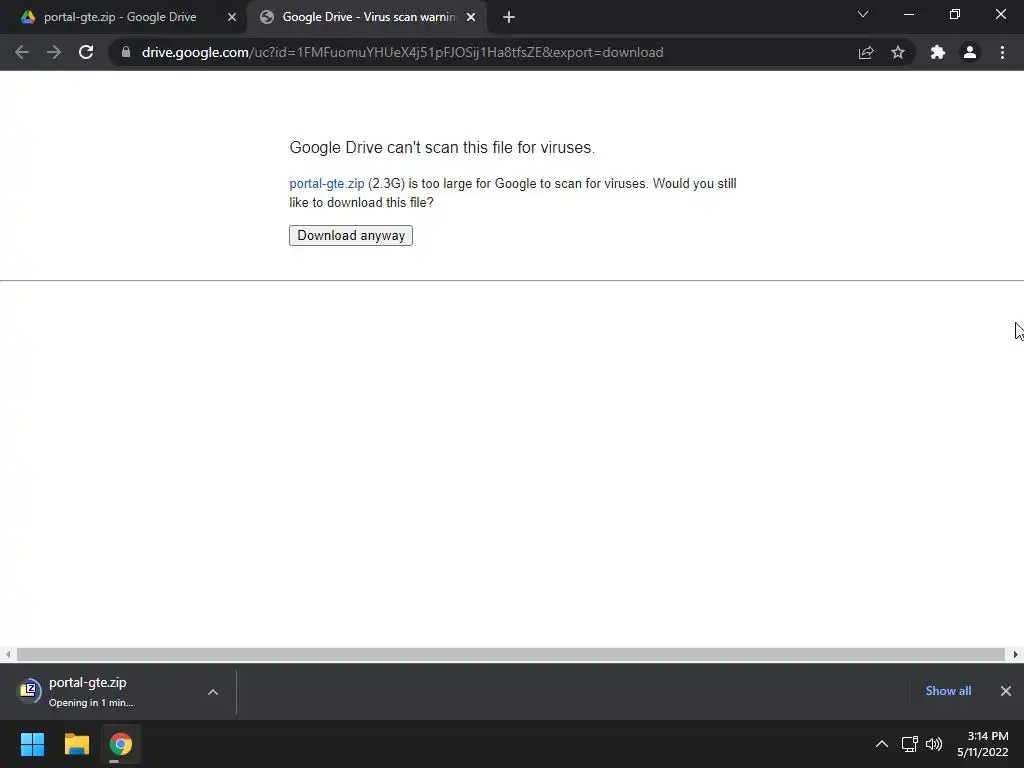Open the Extensions puzzle icon
Screen dimensions: 1024x768
[x=938, y=52]
